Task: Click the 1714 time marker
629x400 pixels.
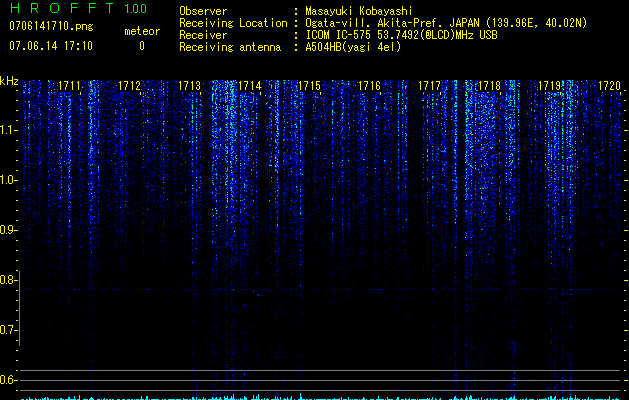Action: coord(250,86)
